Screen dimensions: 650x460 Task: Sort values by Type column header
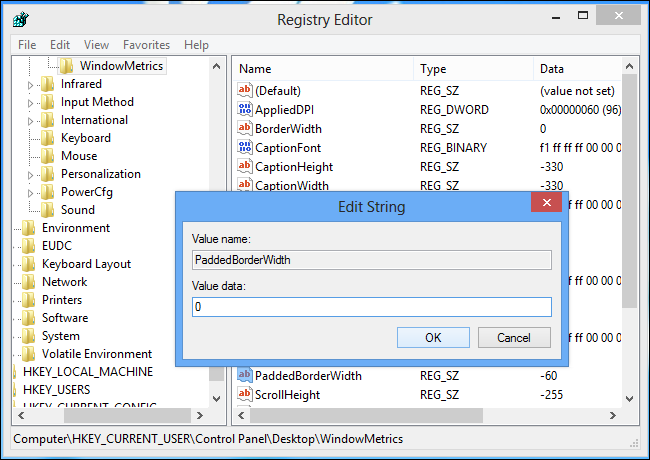473,69
